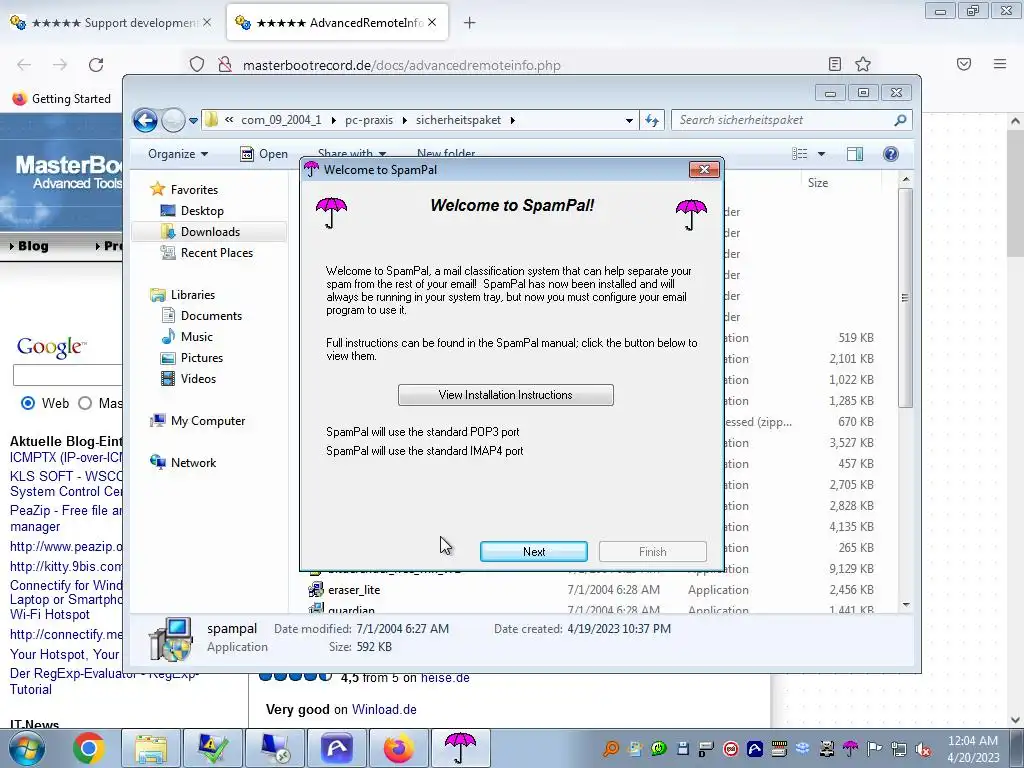
Task: Click the Explorer refresh address button
Action: coord(652,120)
